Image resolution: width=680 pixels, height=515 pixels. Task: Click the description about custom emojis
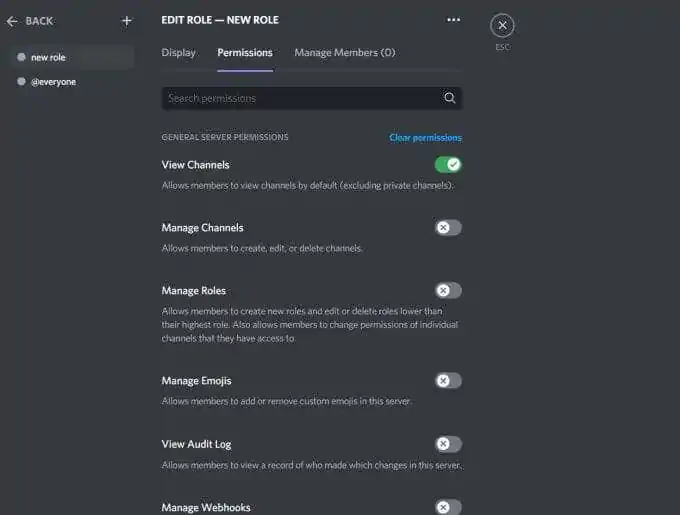tap(286, 401)
